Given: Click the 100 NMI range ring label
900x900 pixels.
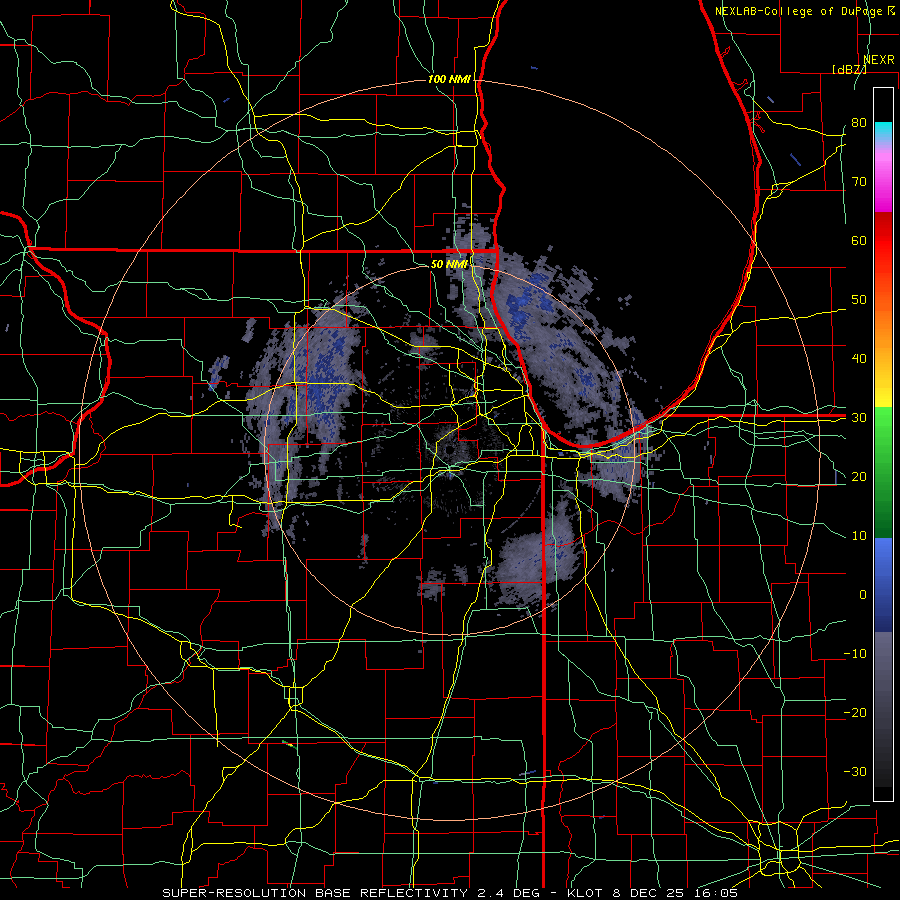Looking at the screenshot, I should click(x=449, y=79).
